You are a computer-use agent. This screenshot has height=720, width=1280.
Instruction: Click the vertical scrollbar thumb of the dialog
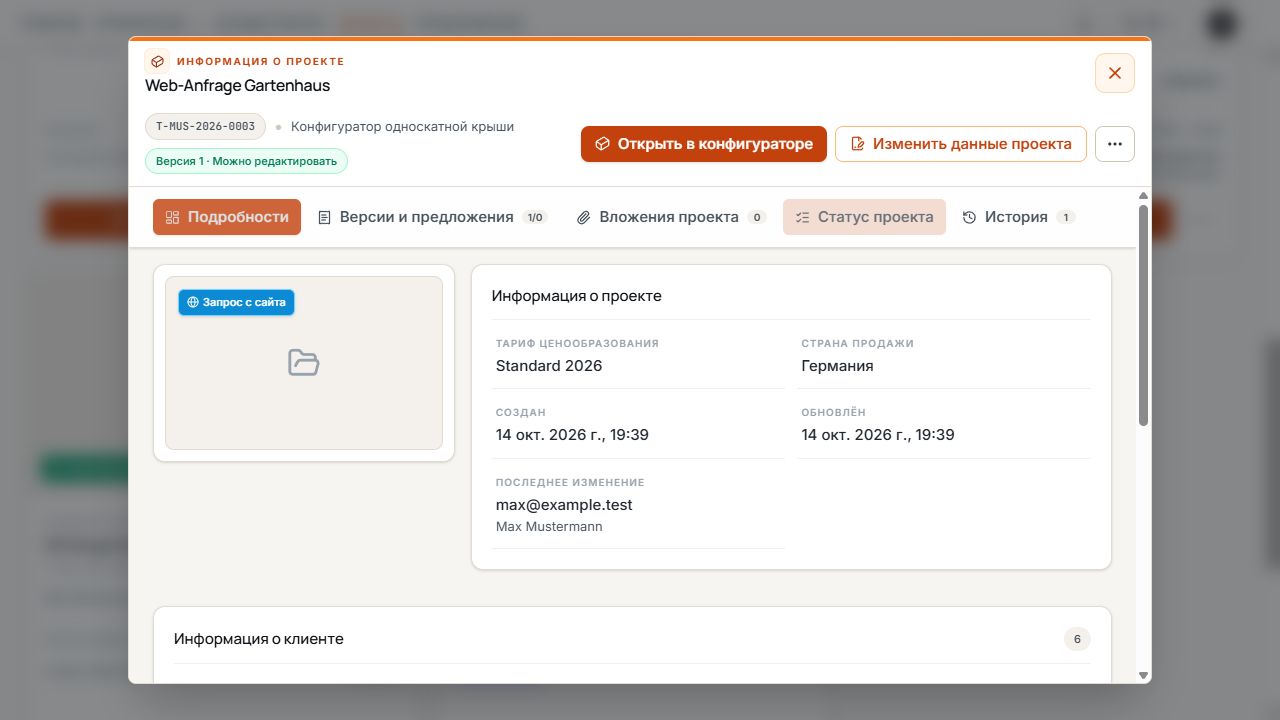(x=1143, y=316)
